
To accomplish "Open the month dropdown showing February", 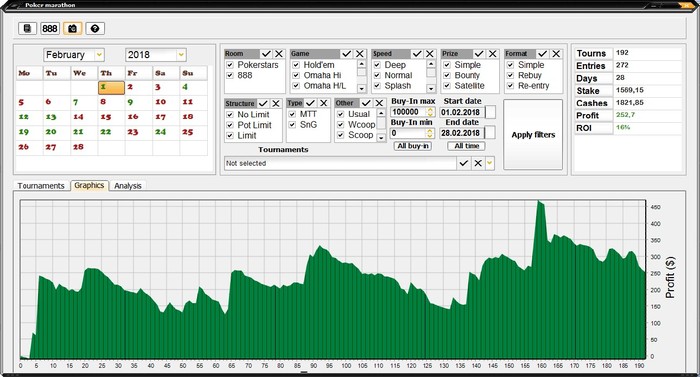I will point(99,55).
